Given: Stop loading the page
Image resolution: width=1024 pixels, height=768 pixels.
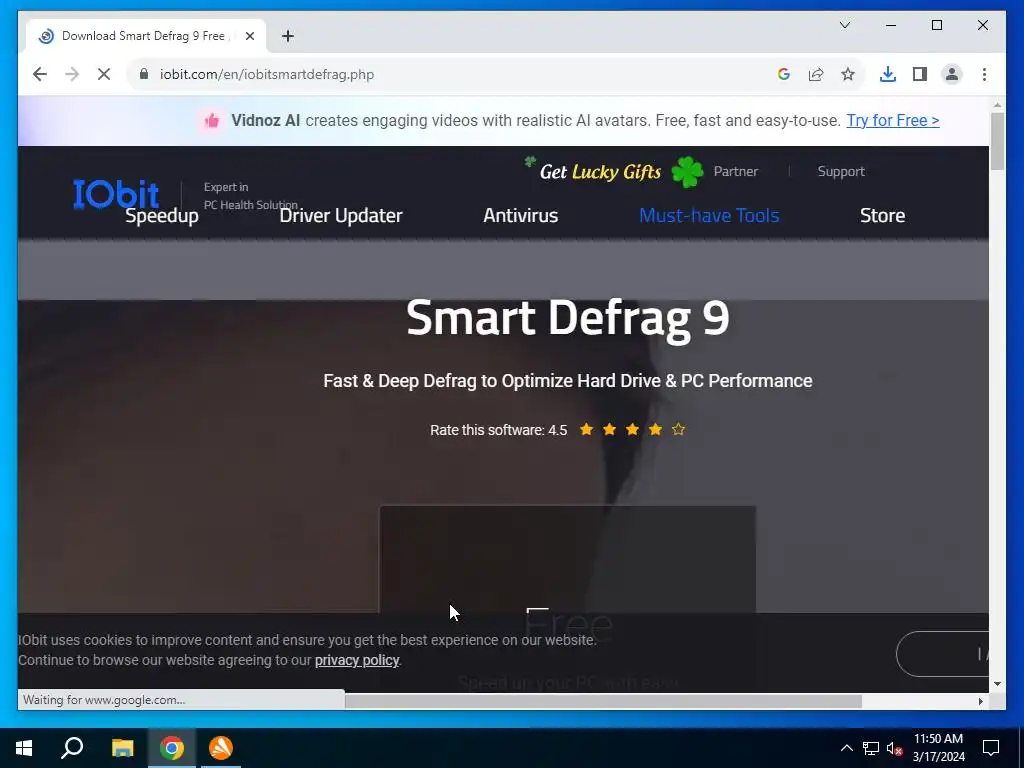Looking at the screenshot, I should click(104, 74).
